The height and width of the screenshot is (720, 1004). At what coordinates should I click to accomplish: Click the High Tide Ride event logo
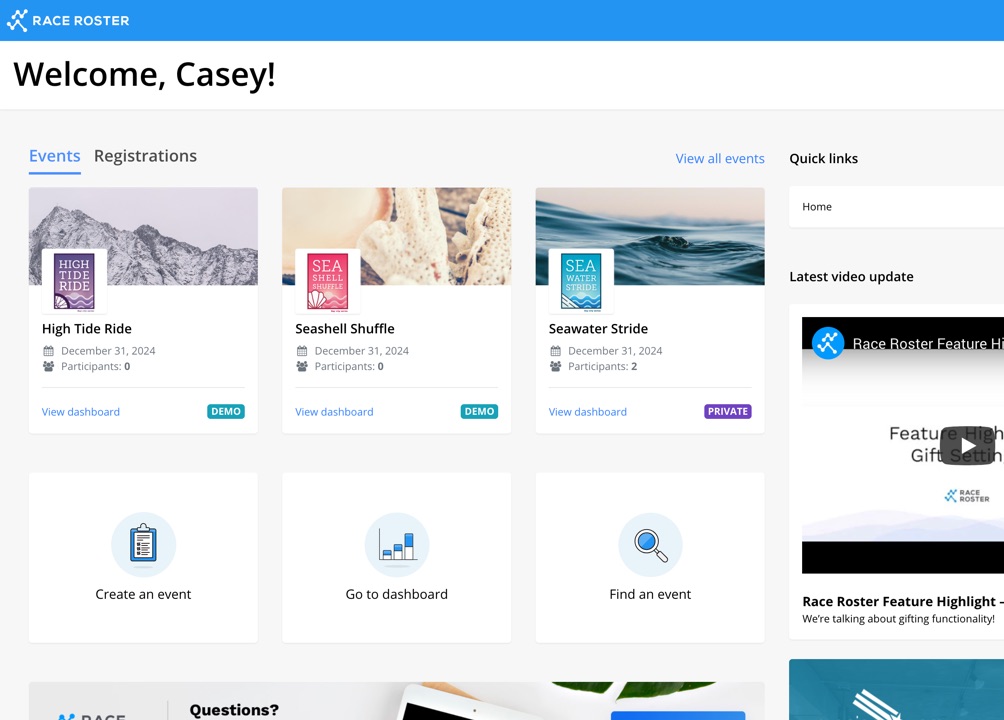point(74,282)
